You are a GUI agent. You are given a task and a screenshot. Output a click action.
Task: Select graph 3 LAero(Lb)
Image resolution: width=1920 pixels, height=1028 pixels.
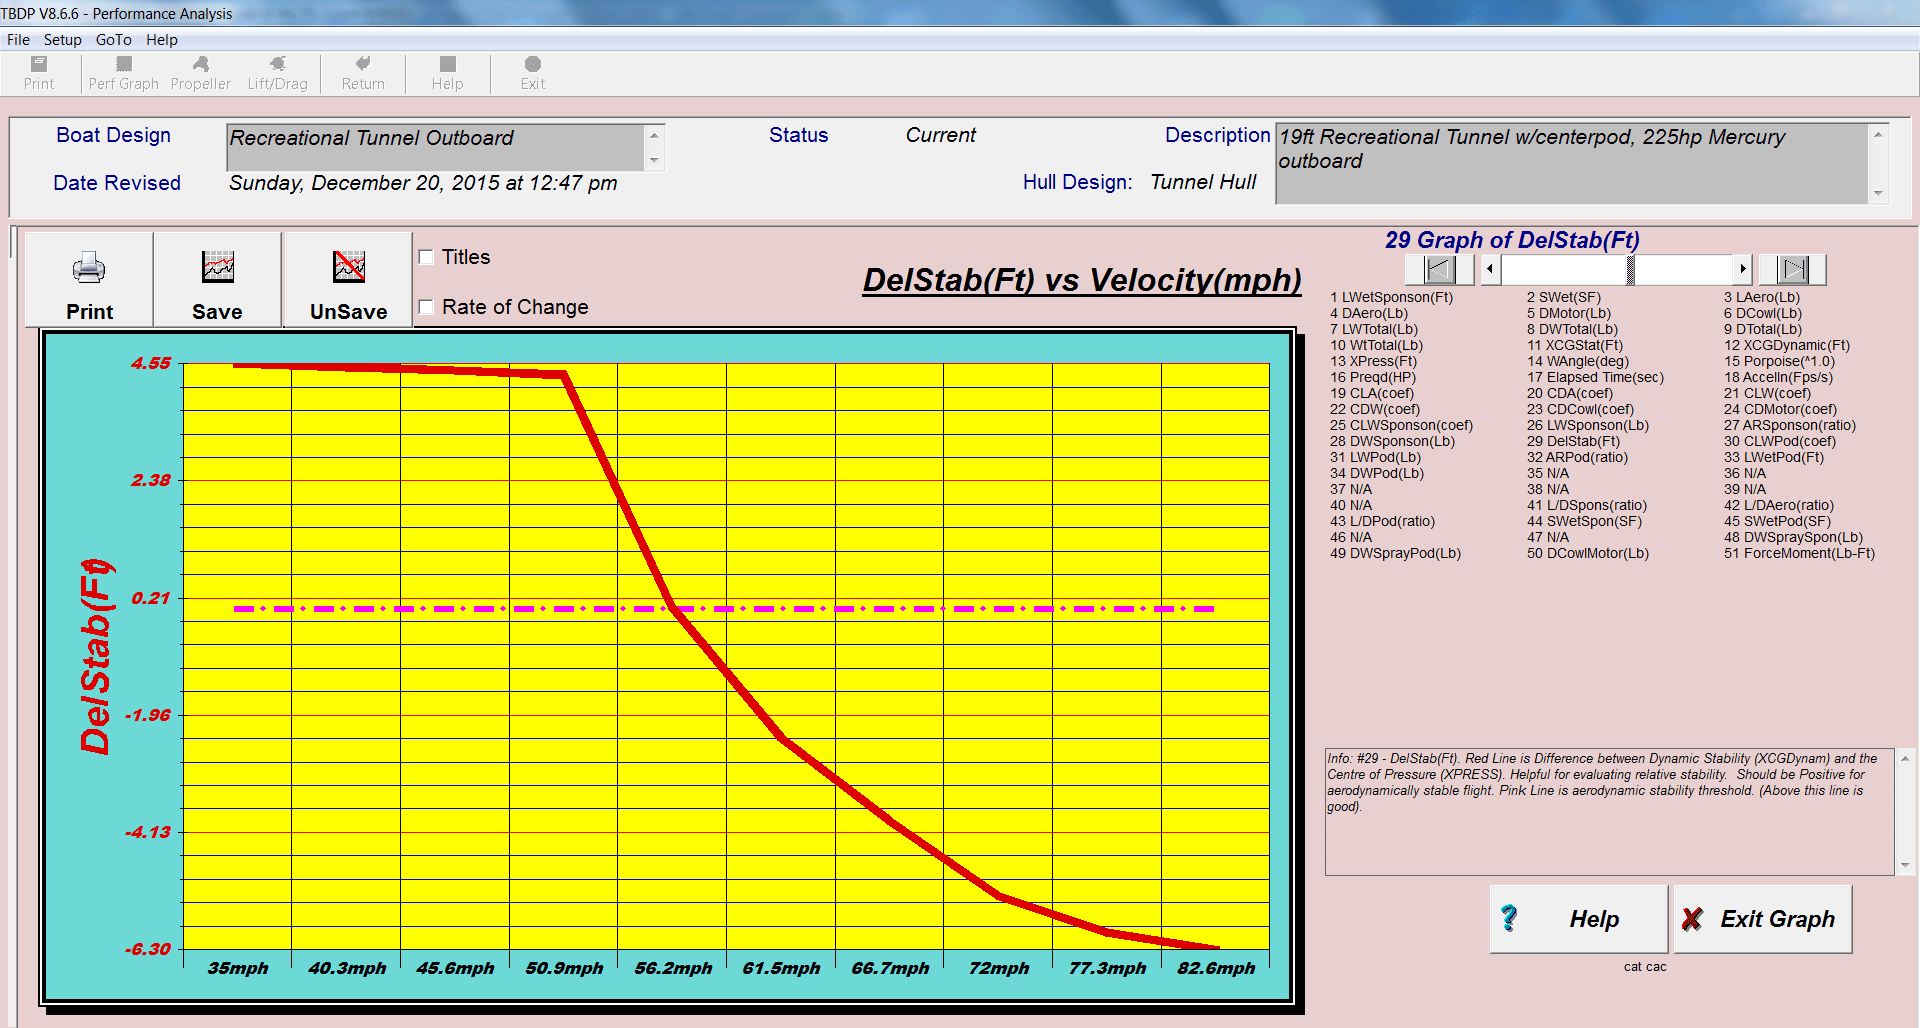pos(1761,297)
